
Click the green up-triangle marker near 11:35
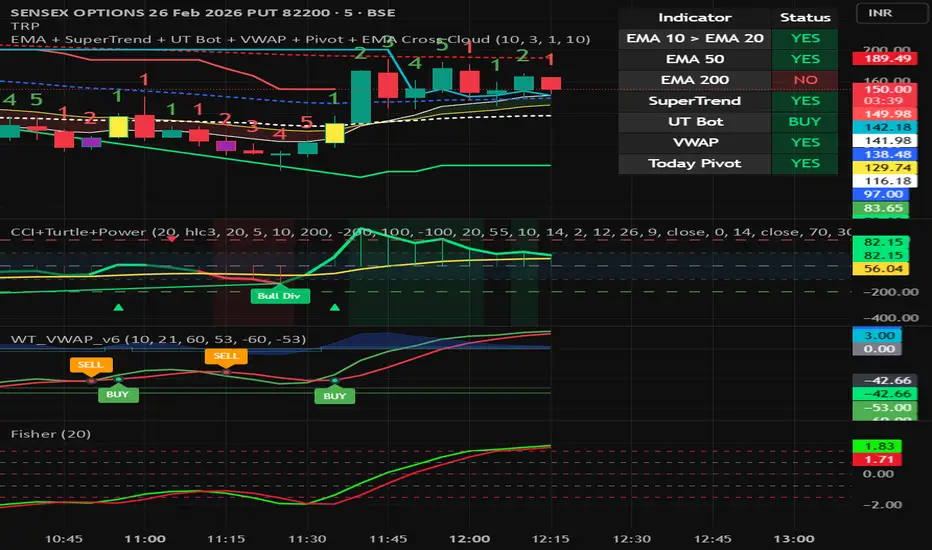(x=335, y=307)
